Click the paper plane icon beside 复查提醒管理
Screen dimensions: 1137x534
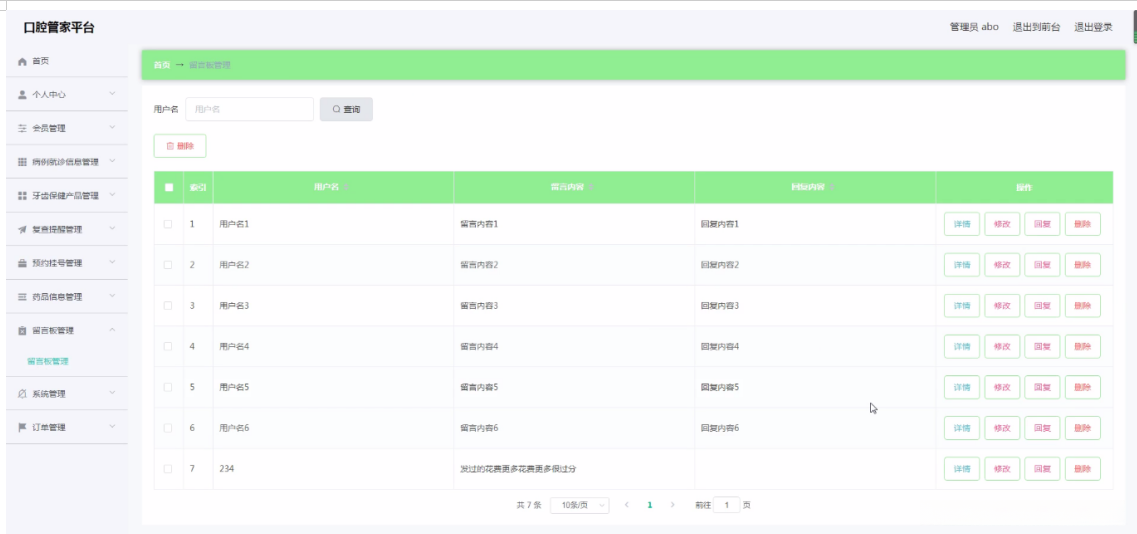22,229
